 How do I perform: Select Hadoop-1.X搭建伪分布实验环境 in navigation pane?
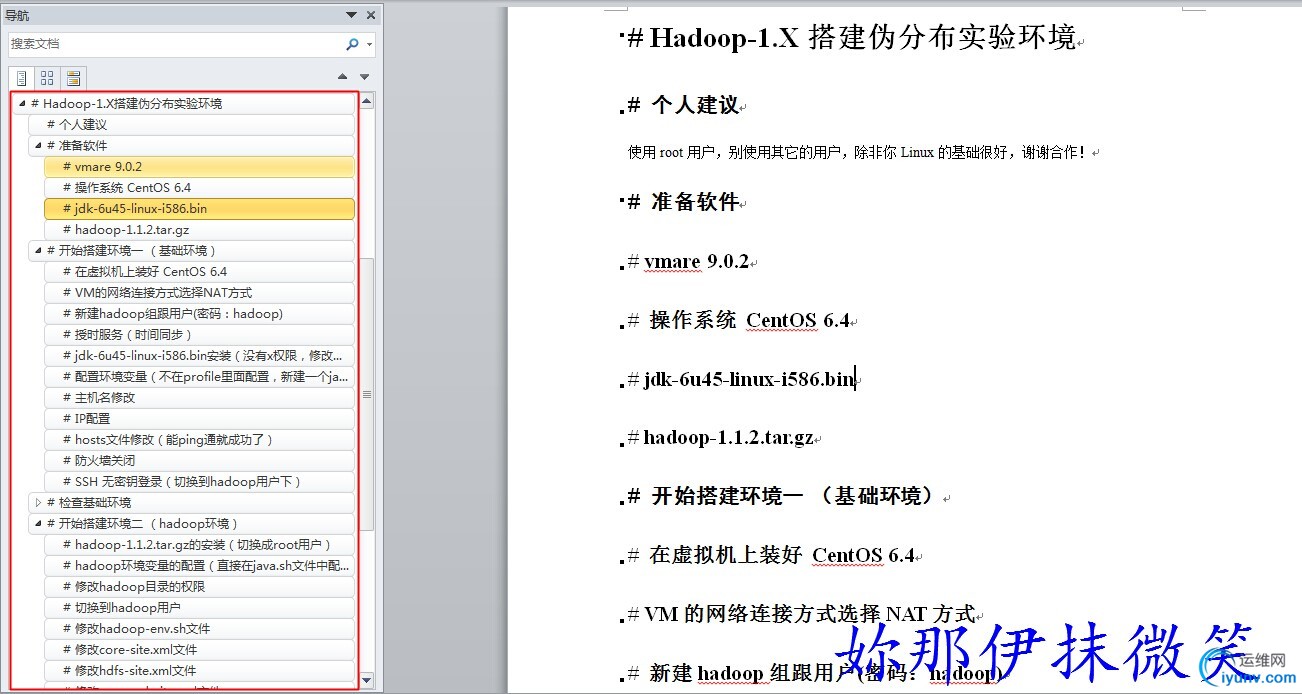[x=184, y=103]
